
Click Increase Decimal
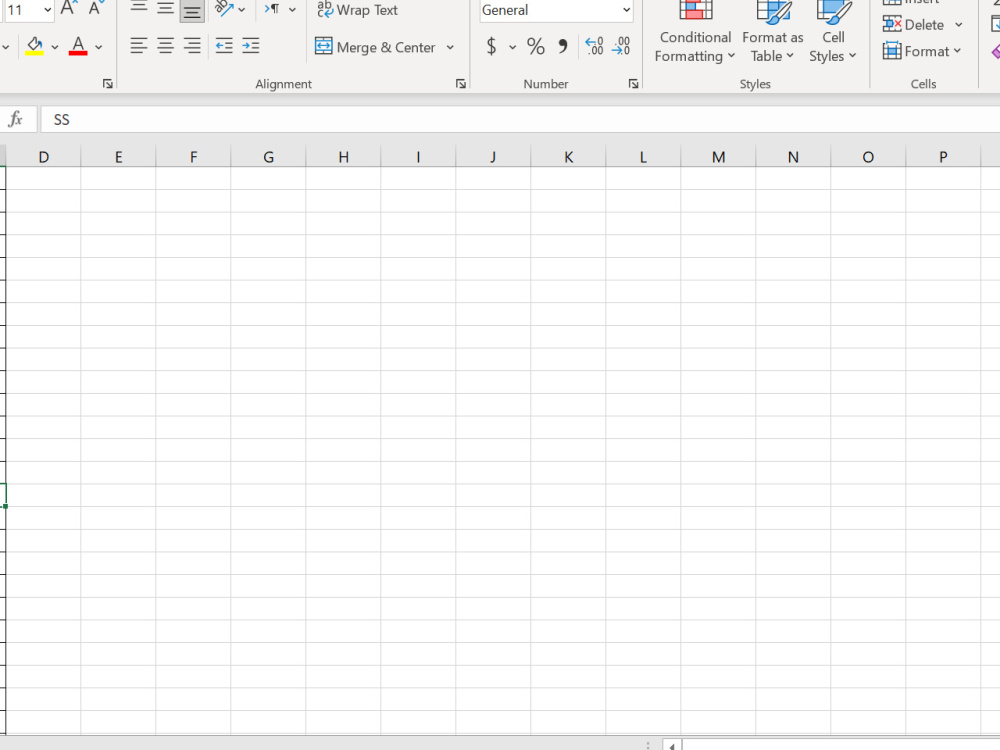click(x=594, y=46)
